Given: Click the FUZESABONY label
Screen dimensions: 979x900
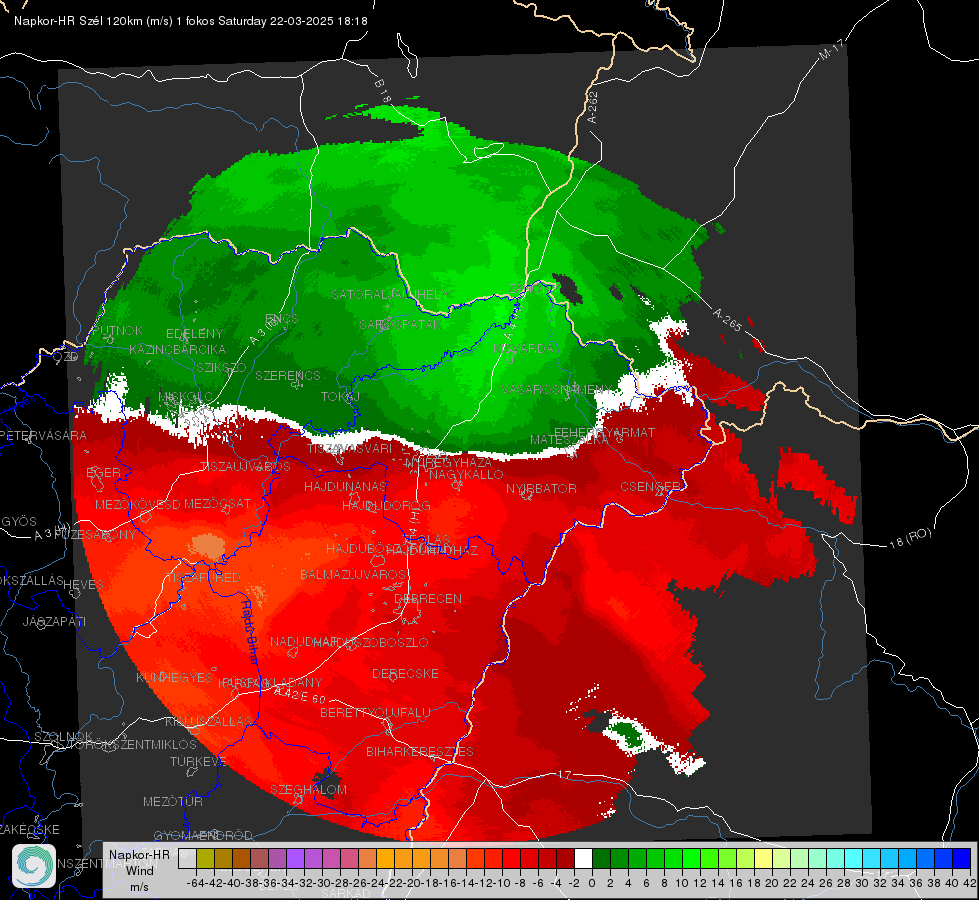Looking at the screenshot, I should (x=95, y=535).
